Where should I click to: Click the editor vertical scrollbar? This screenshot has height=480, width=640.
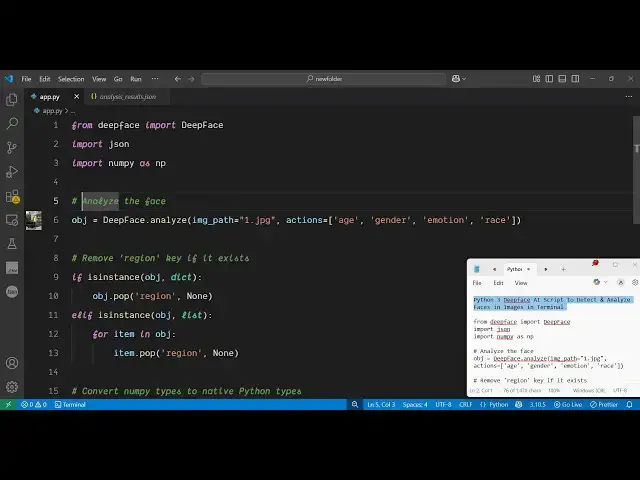(636, 170)
